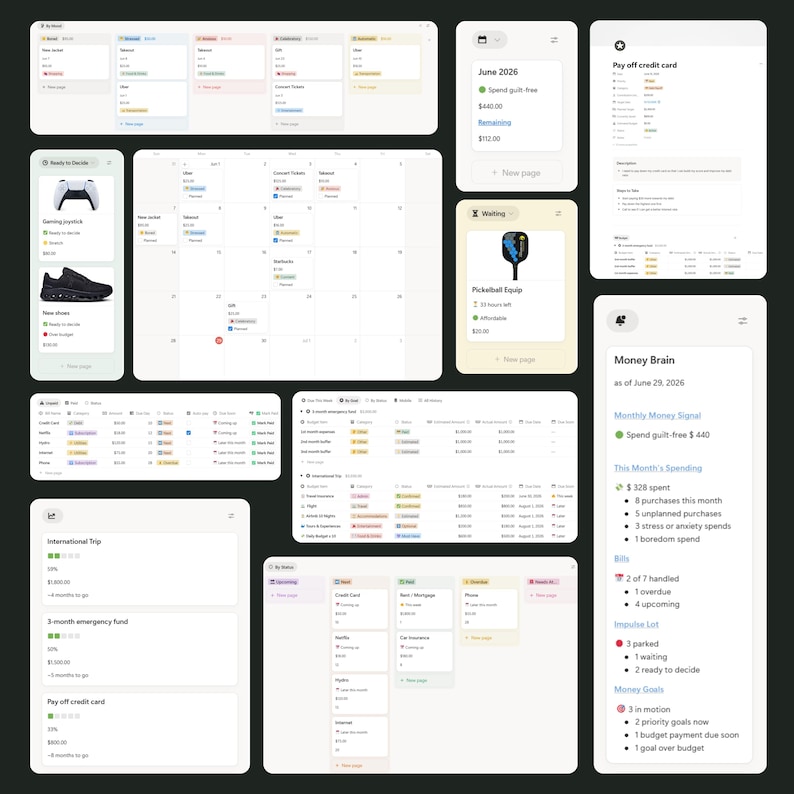Open New shoes card image
Screen dimensions: 794x794
point(76,286)
